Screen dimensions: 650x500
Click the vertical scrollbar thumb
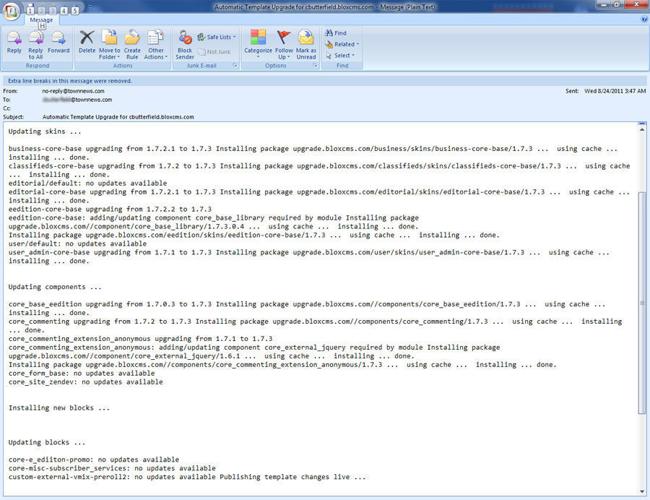click(642, 303)
